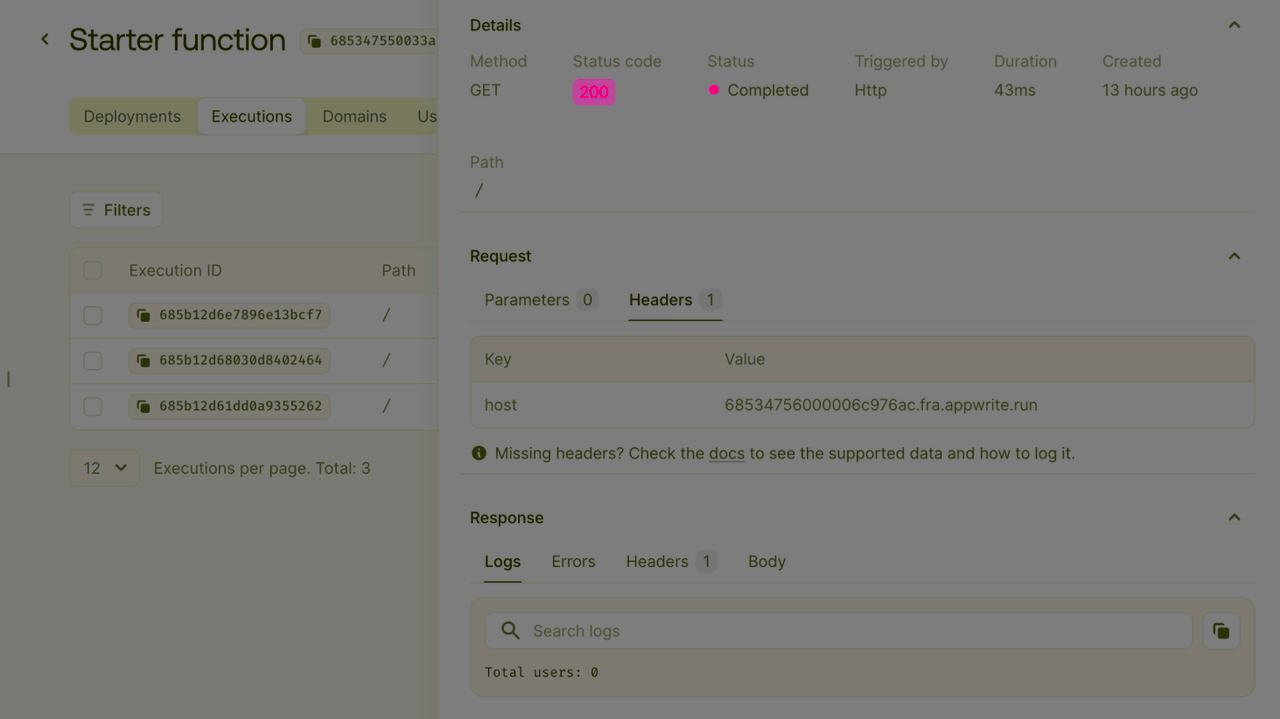The width and height of the screenshot is (1280, 719).
Task: Select all executions via the header checkbox
Action: point(92,270)
